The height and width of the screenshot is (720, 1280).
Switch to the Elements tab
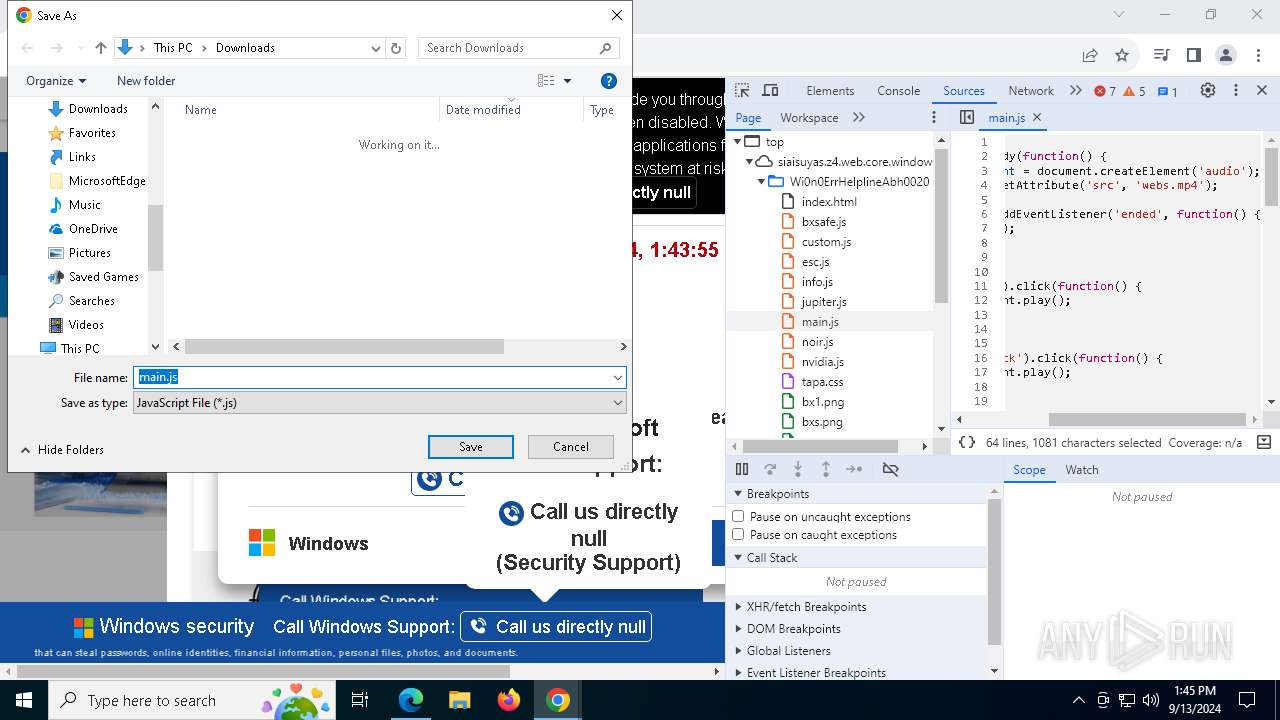point(830,90)
